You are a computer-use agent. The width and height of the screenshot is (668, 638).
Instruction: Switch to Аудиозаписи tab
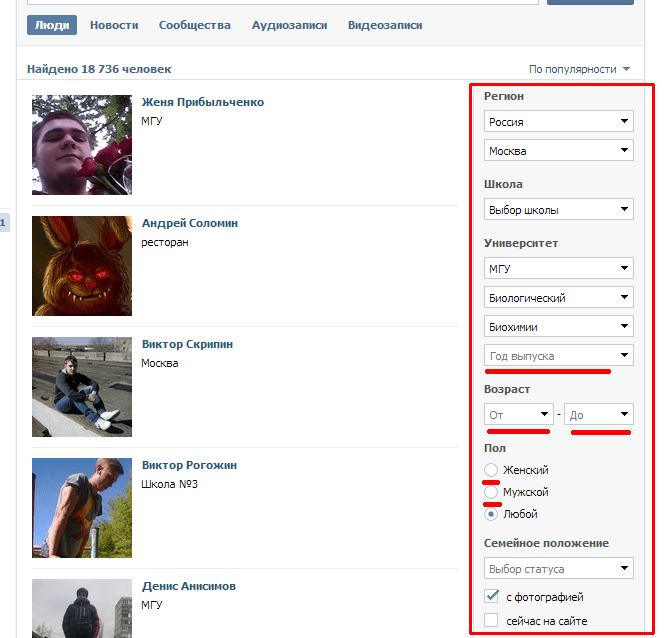(x=290, y=25)
